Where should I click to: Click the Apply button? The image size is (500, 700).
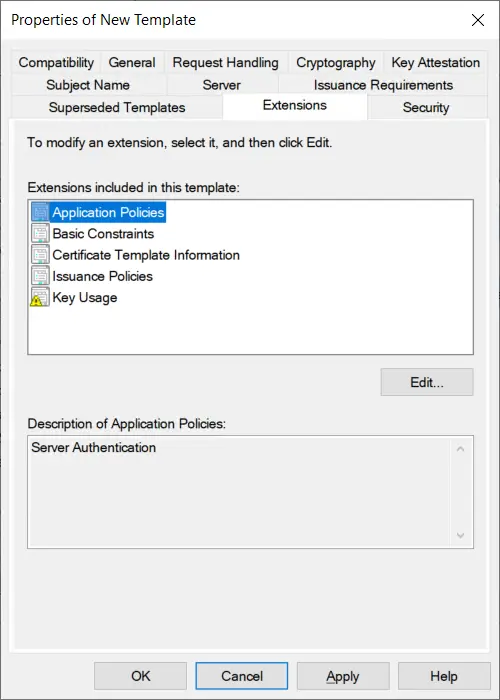(x=343, y=676)
